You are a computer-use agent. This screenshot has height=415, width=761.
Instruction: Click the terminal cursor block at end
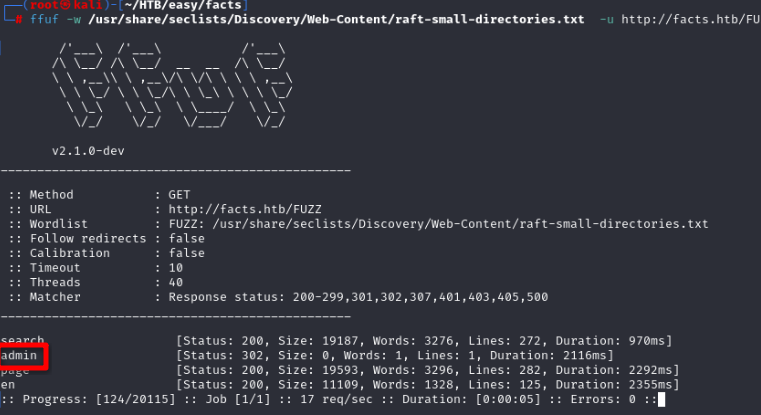662,399
